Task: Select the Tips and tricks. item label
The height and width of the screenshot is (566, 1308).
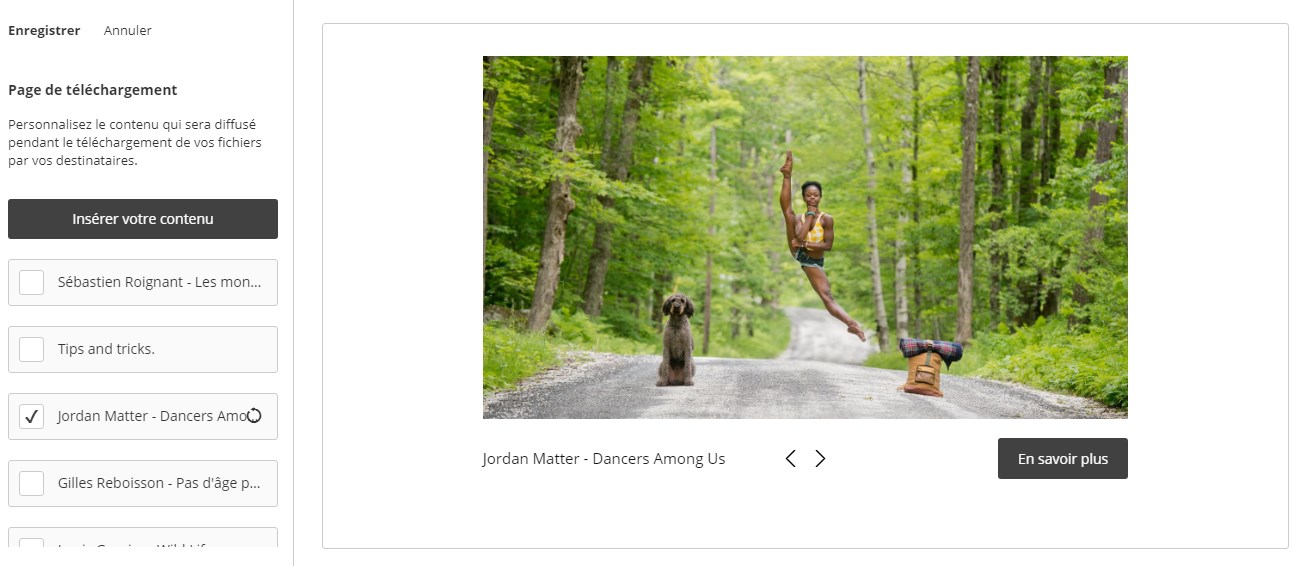Action: (106, 349)
